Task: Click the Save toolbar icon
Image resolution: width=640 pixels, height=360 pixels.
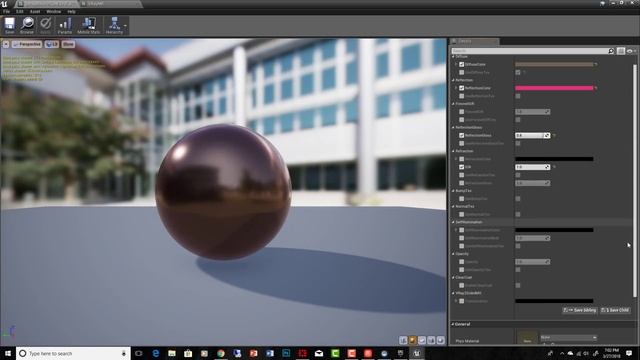Action: [x=9, y=25]
